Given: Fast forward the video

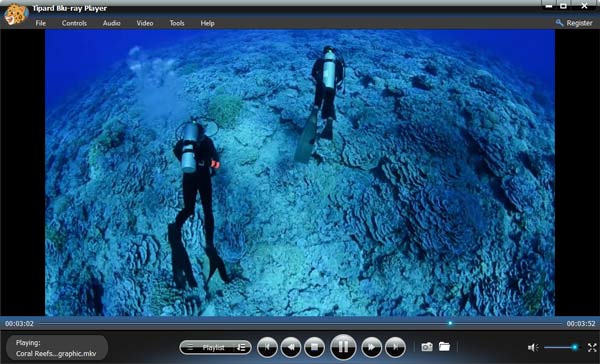Looking at the screenshot, I should pyautogui.click(x=371, y=347).
